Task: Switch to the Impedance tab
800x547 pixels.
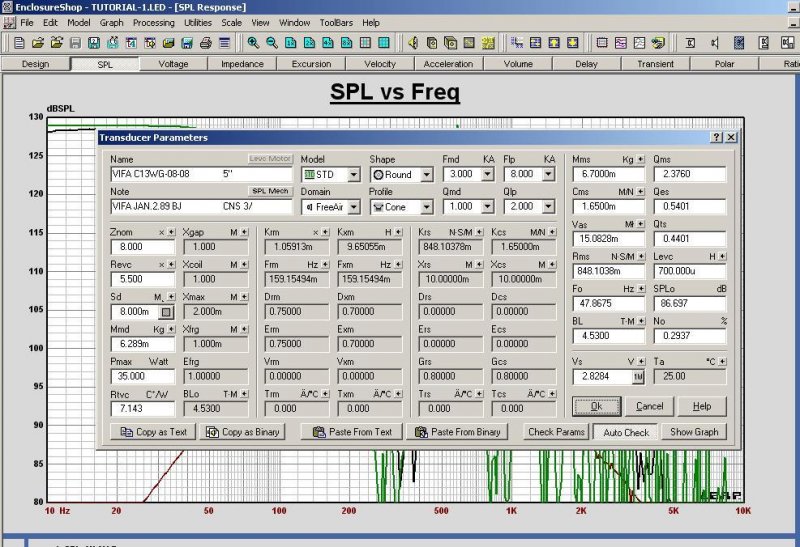Action: click(242, 64)
